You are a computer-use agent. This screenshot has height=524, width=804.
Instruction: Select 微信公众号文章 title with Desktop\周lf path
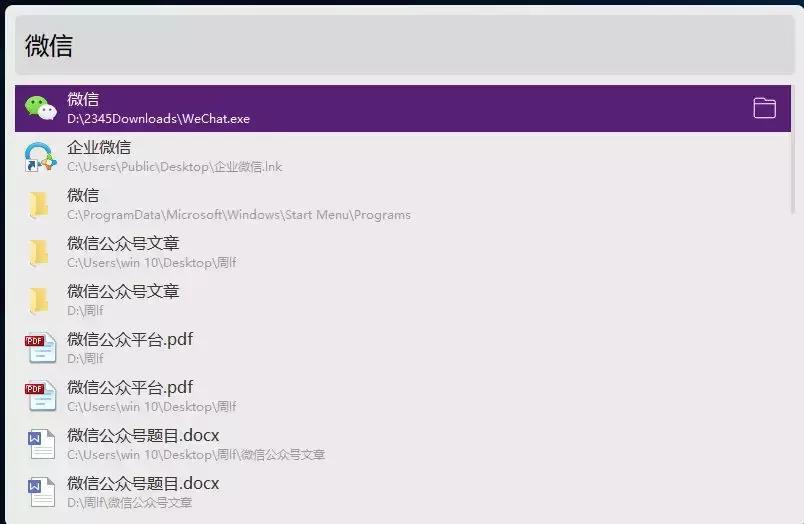click(123, 243)
